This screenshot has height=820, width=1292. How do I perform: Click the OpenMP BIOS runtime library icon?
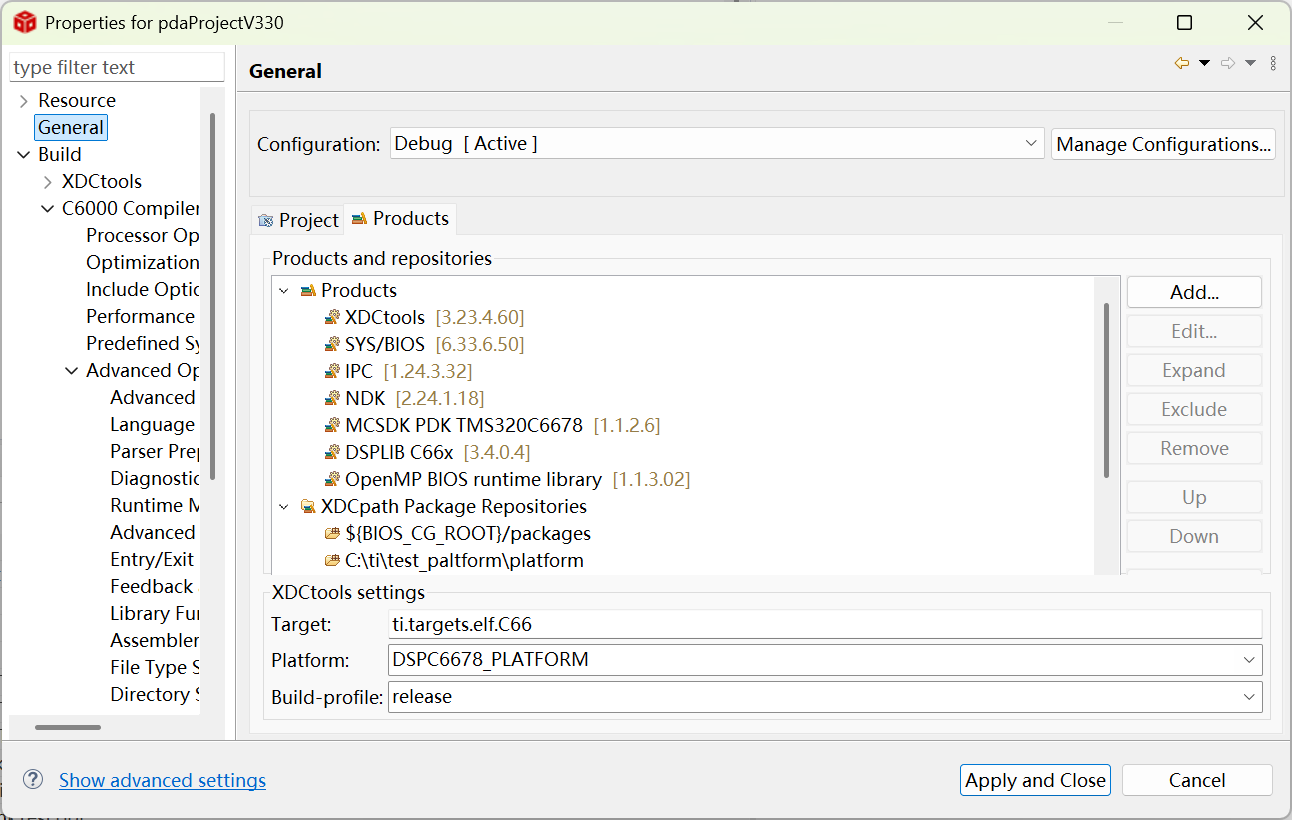coord(332,479)
